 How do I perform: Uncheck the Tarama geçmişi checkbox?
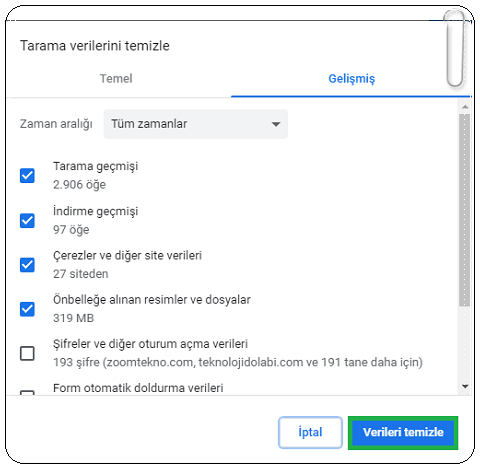(x=27, y=175)
